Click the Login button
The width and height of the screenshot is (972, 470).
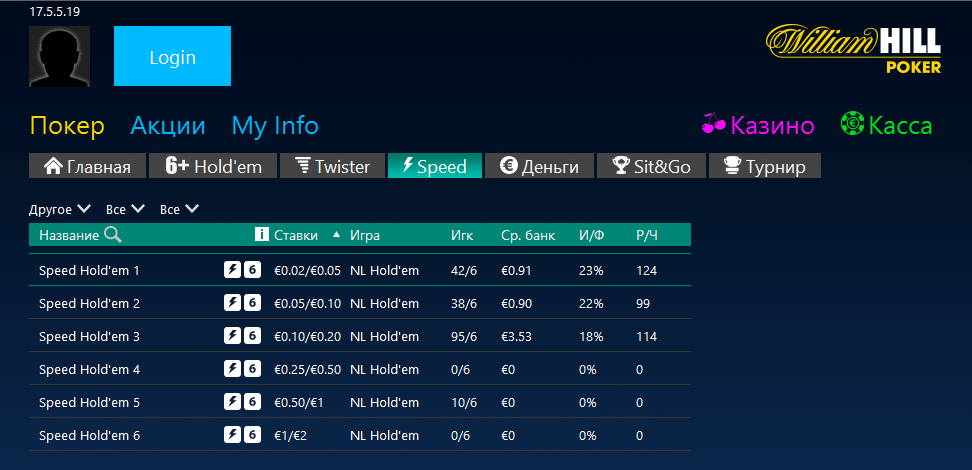pyautogui.click(x=172, y=56)
